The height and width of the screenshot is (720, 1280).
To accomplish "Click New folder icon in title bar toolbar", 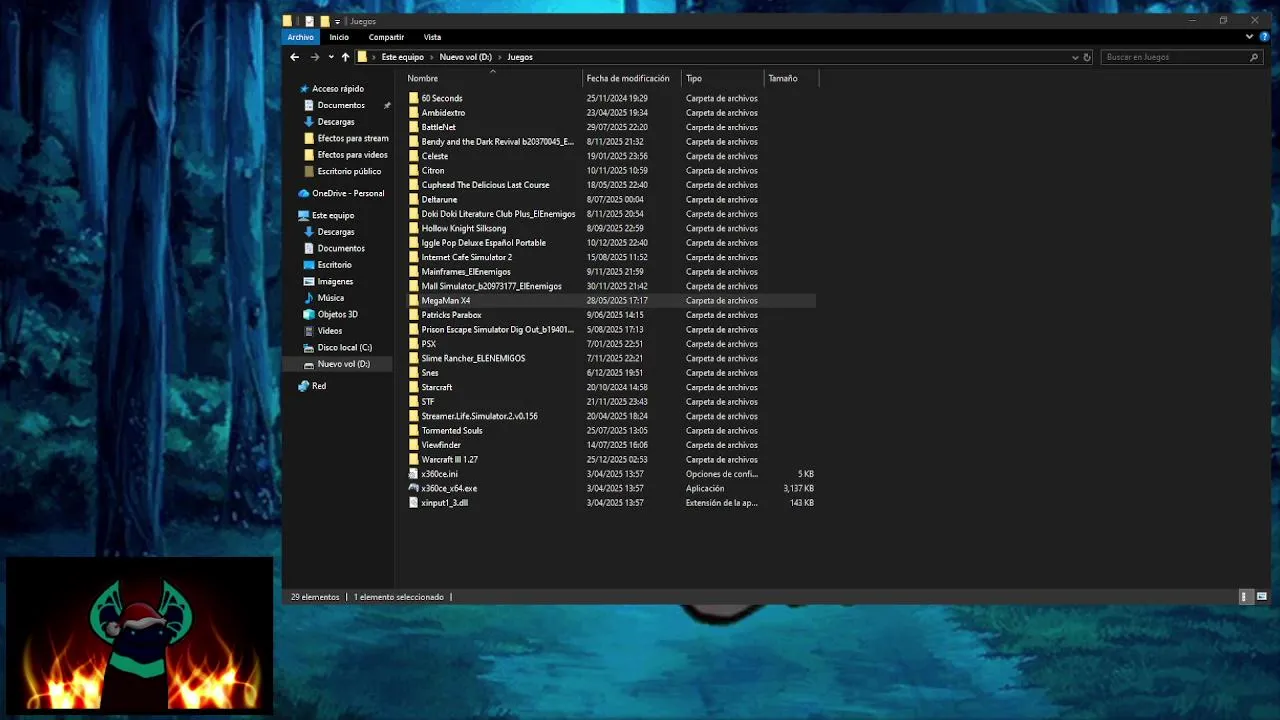I will click(x=324, y=21).
